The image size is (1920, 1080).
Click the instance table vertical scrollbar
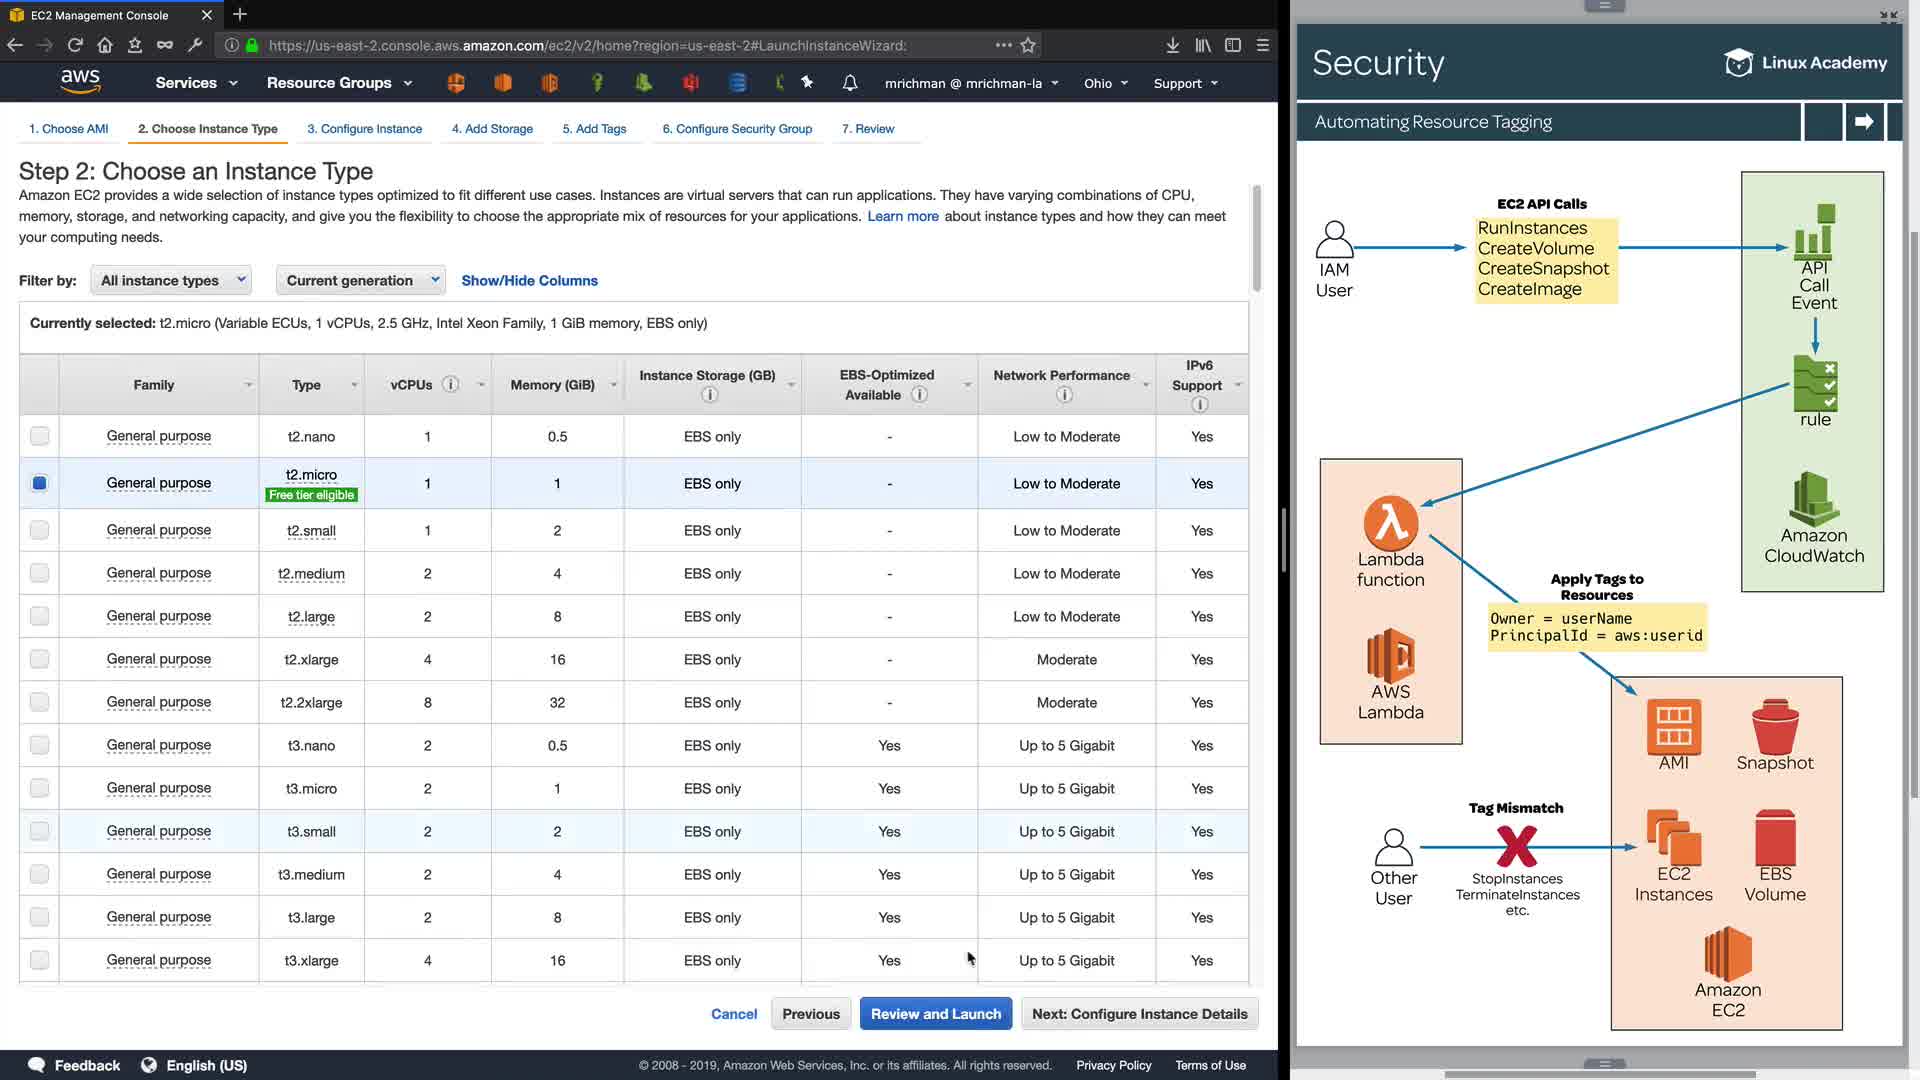1256,240
